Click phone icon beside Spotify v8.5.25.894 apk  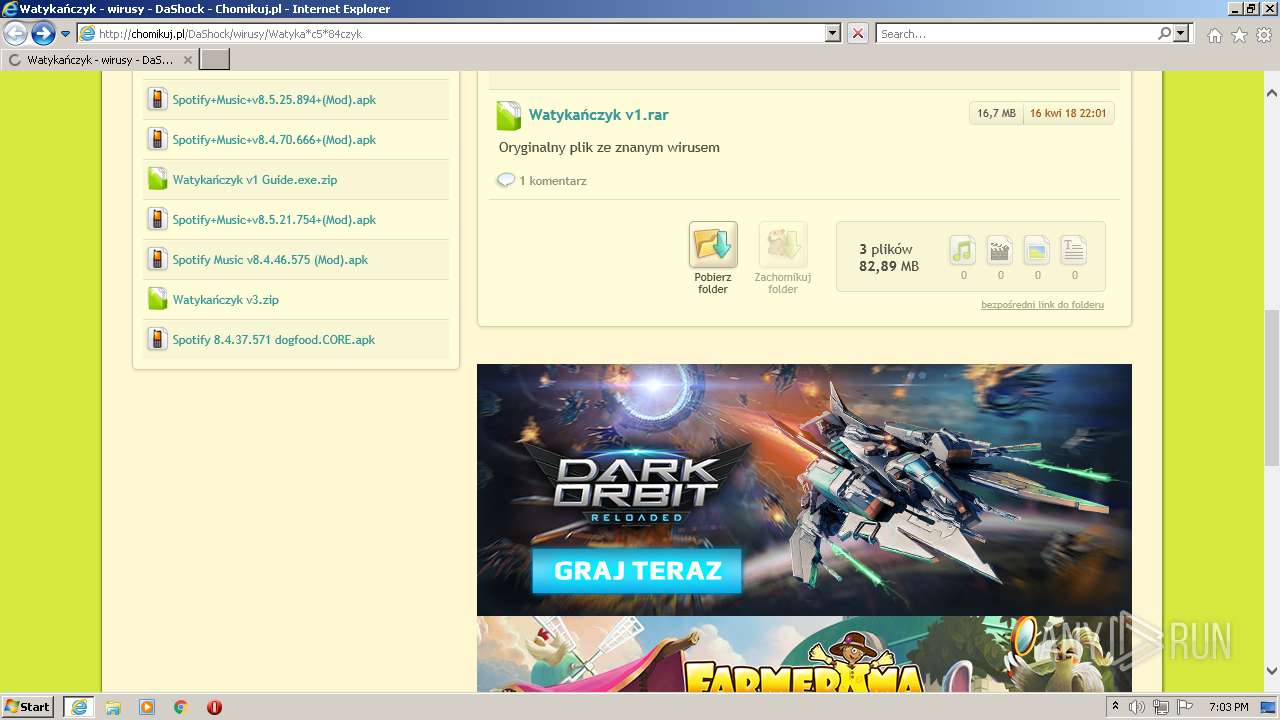[x=157, y=99]
